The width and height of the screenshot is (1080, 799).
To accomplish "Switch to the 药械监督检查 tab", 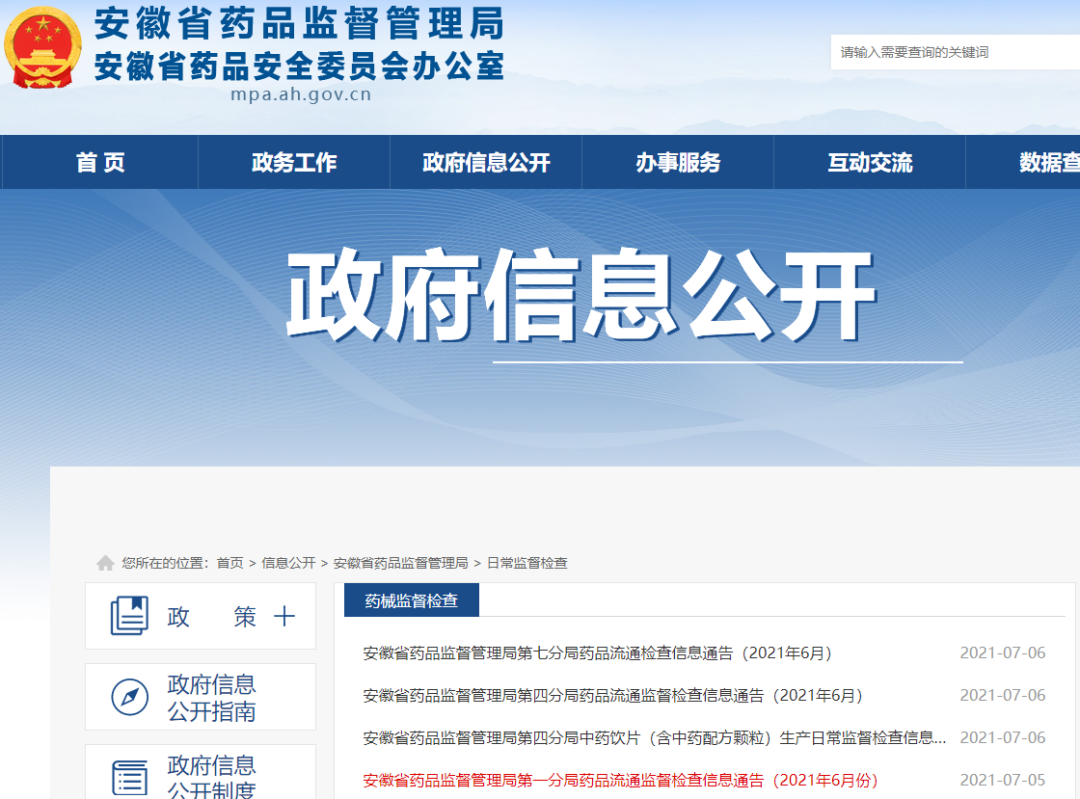I will pyautogui.click(x=411, y=601).
